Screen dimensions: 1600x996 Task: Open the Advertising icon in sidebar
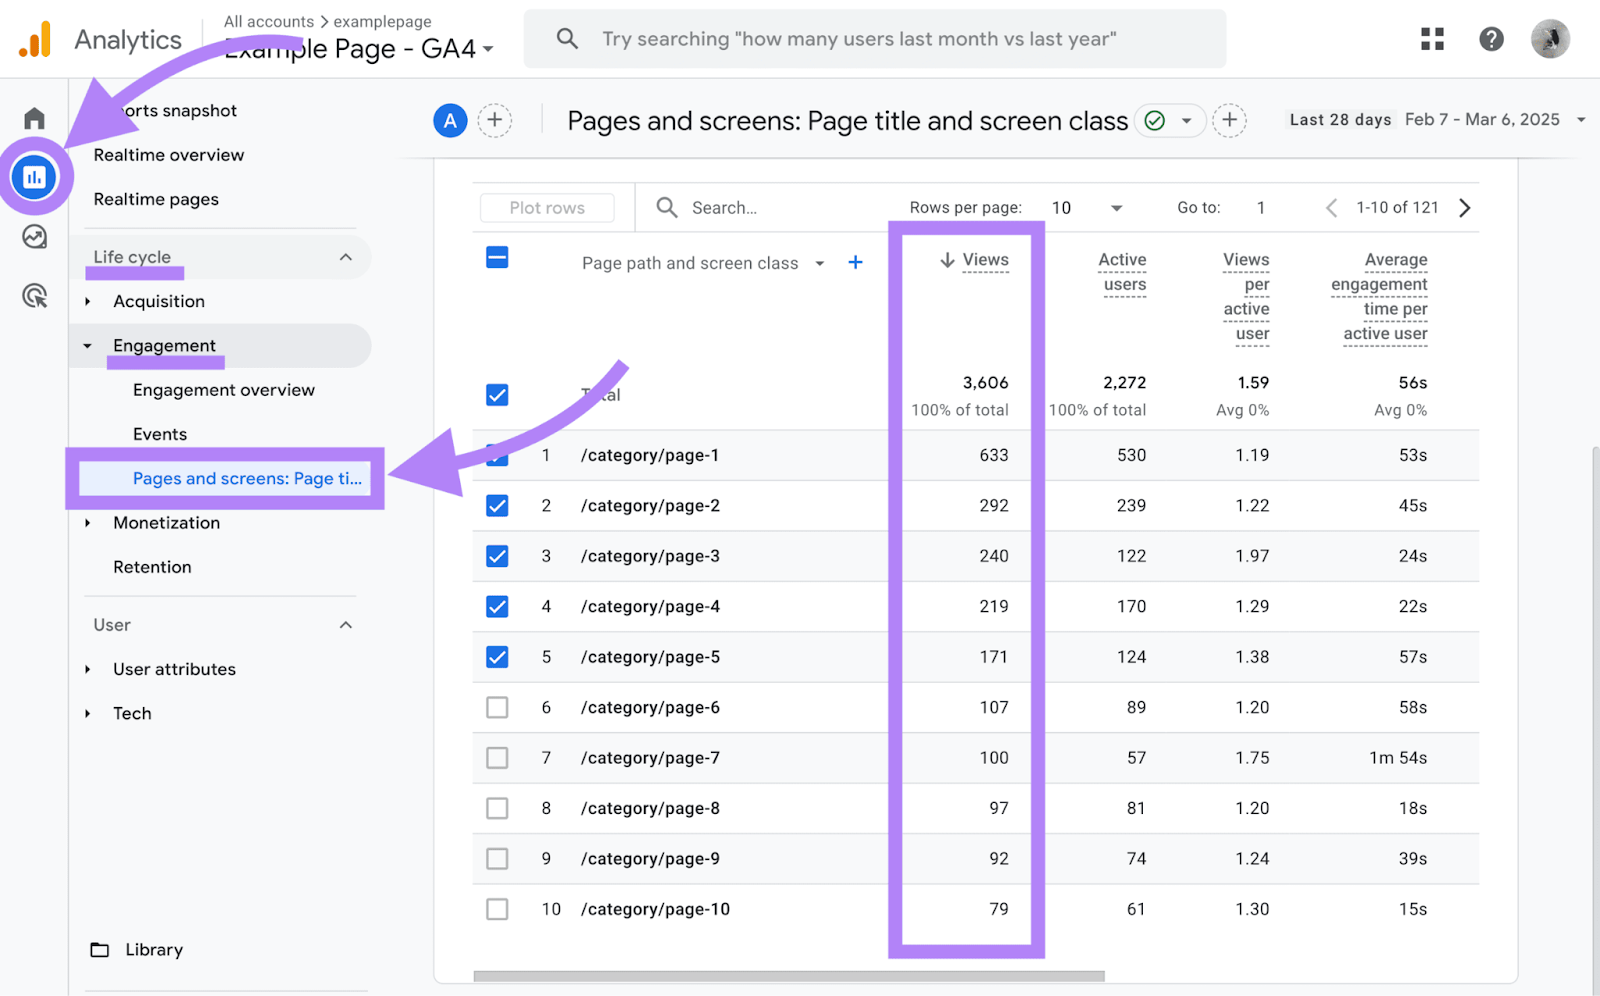point(35,296)
